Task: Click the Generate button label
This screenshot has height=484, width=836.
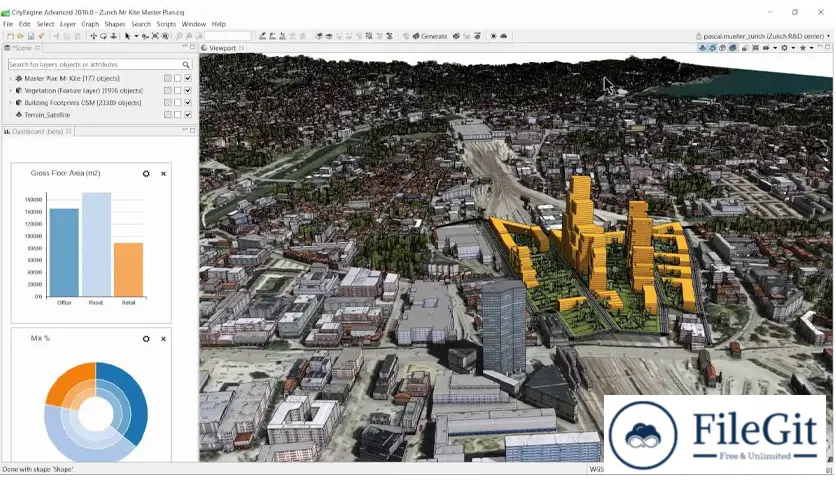Action: (434, 36)
